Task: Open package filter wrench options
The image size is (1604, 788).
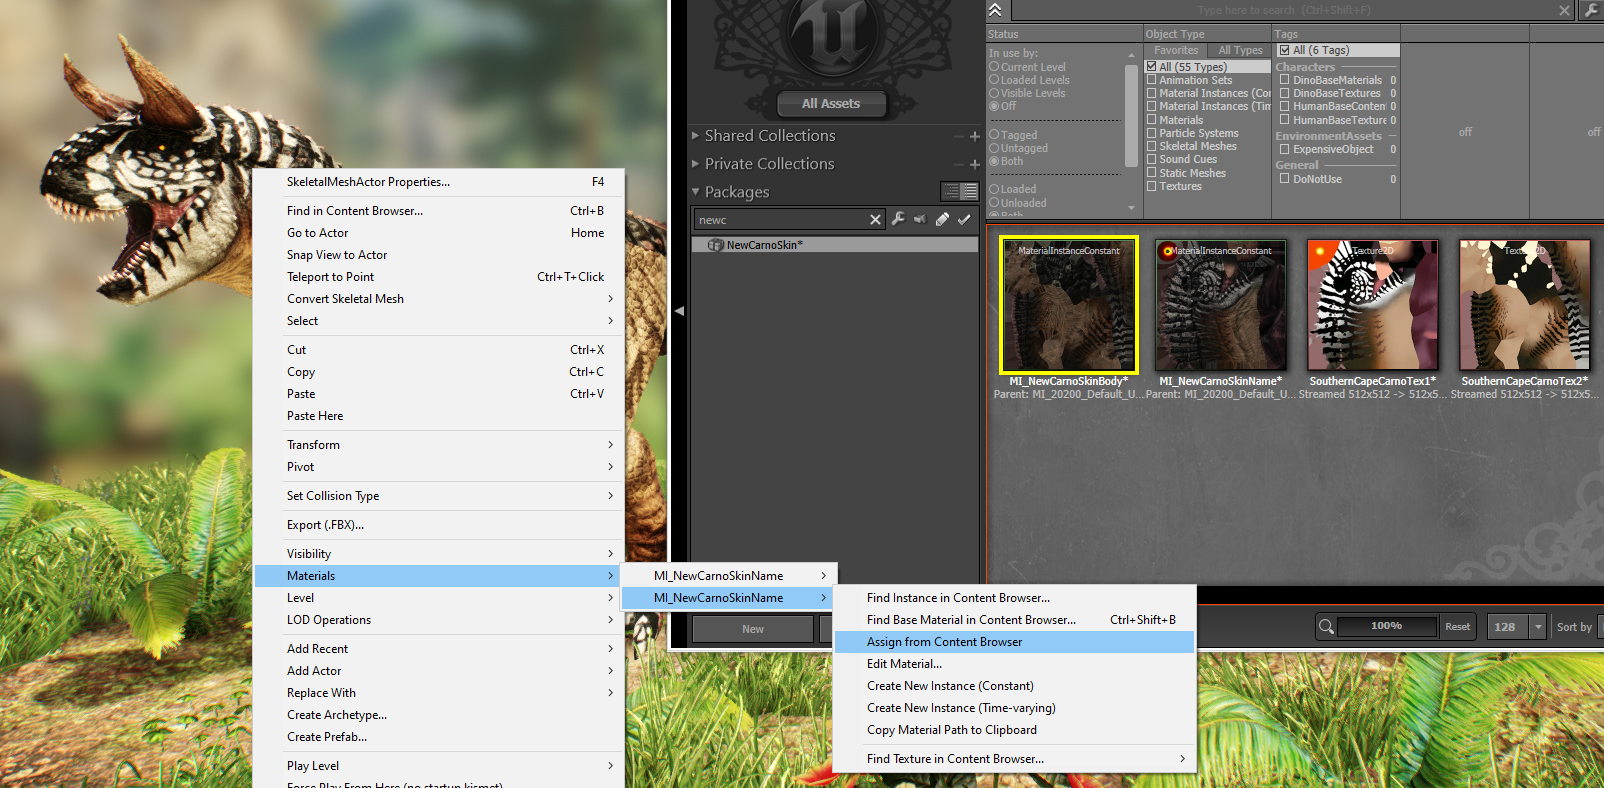Action: [898, 219]
